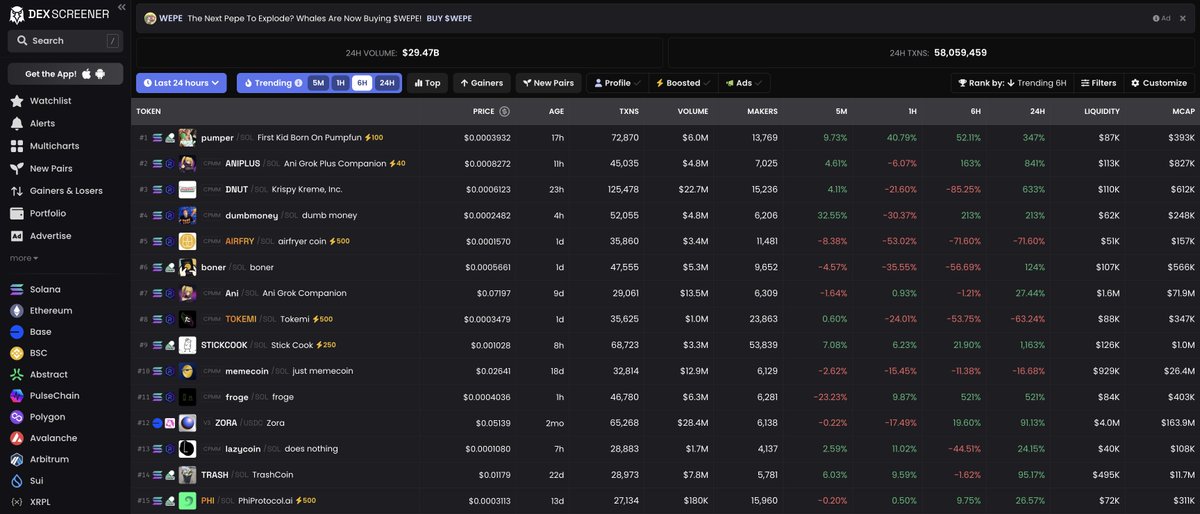Select the Abstract chain logo
Screen dimensions: 1200x514
17,374
